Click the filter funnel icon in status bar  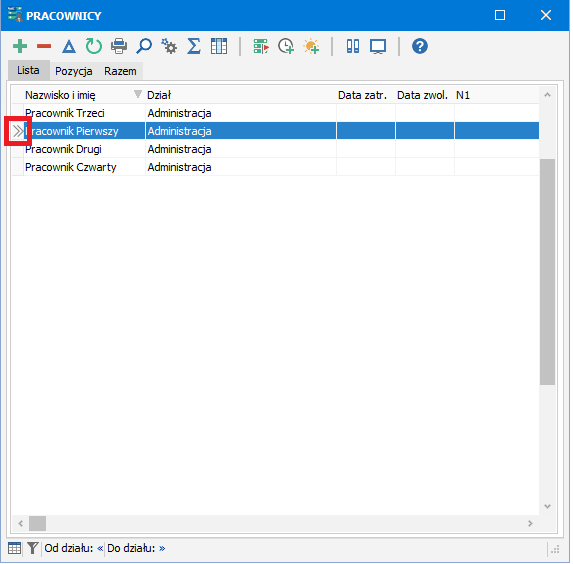(33, 548)
